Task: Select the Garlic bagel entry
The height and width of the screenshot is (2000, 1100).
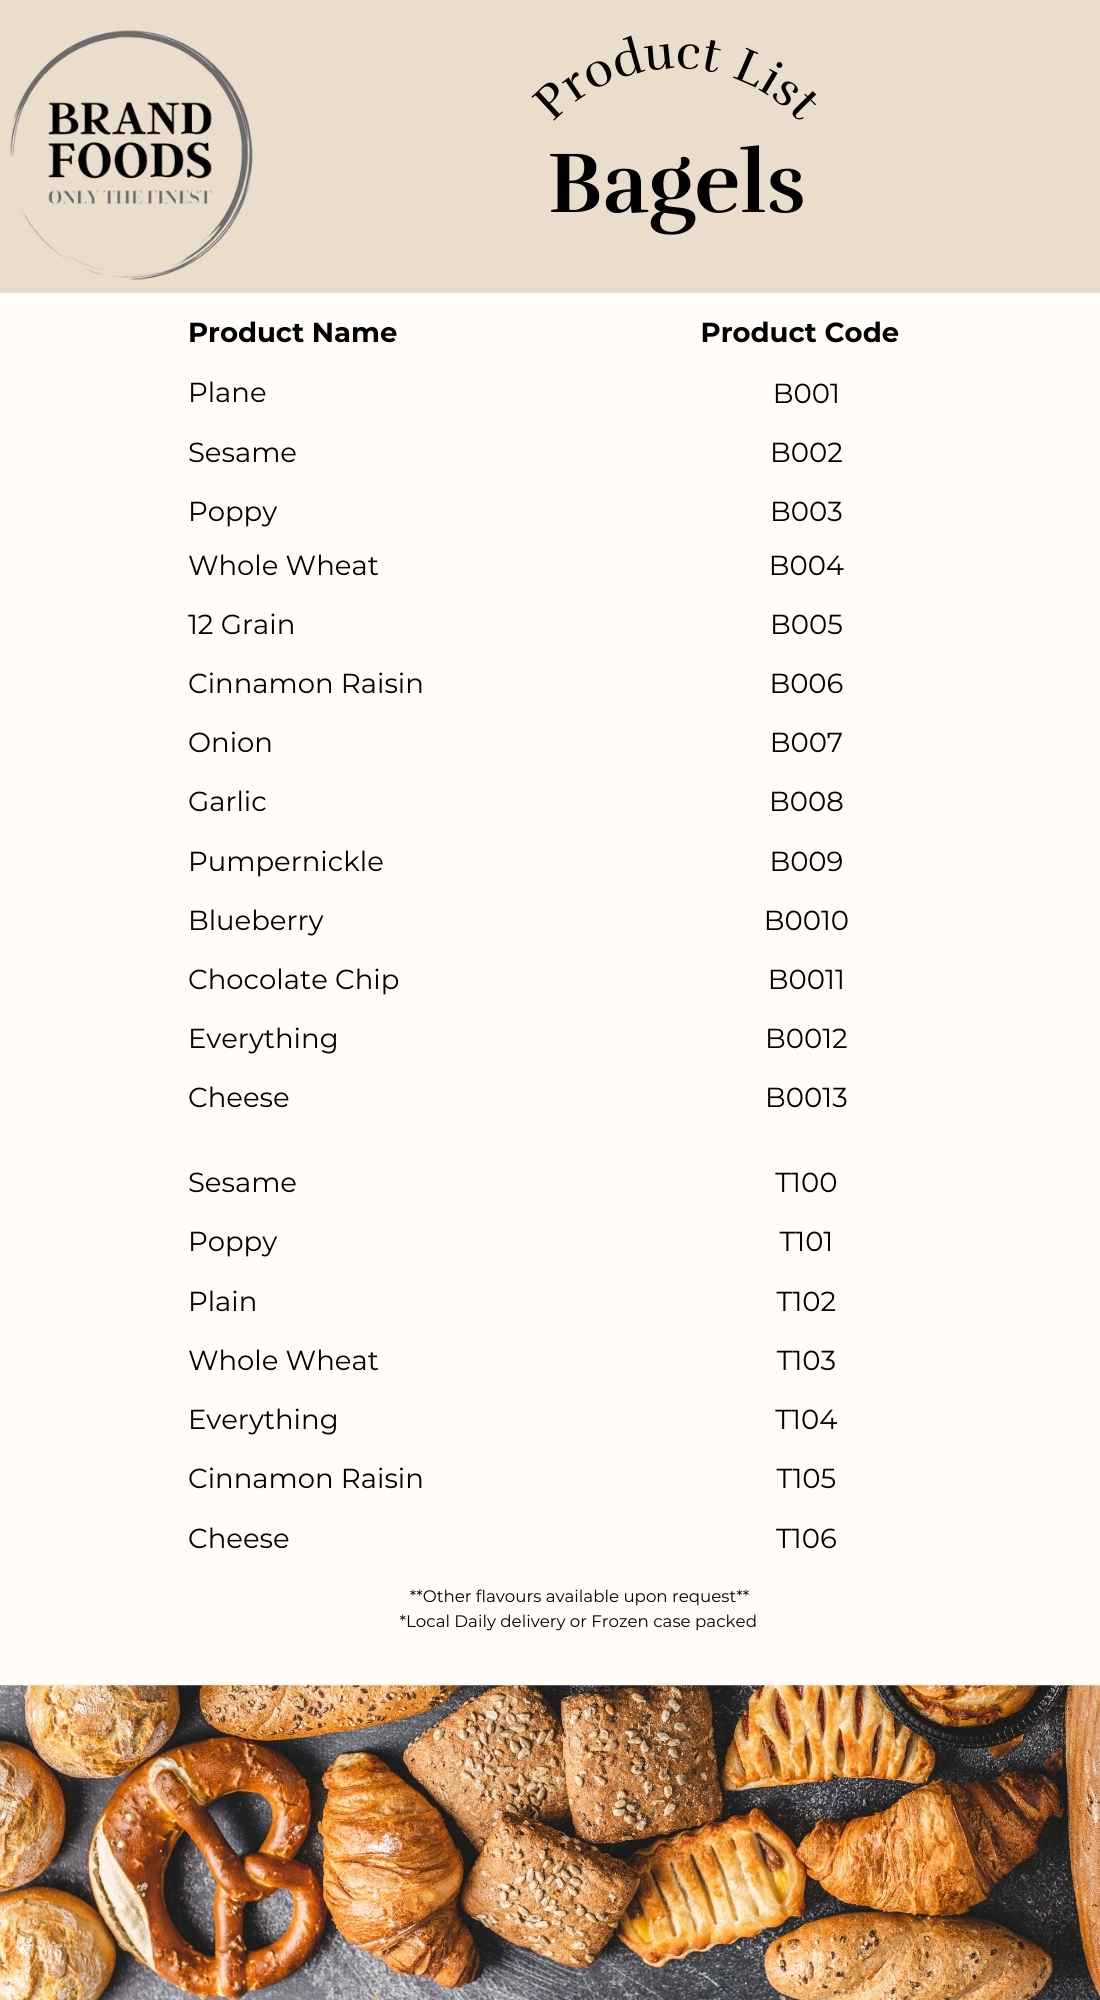Action: pos(227,802)
